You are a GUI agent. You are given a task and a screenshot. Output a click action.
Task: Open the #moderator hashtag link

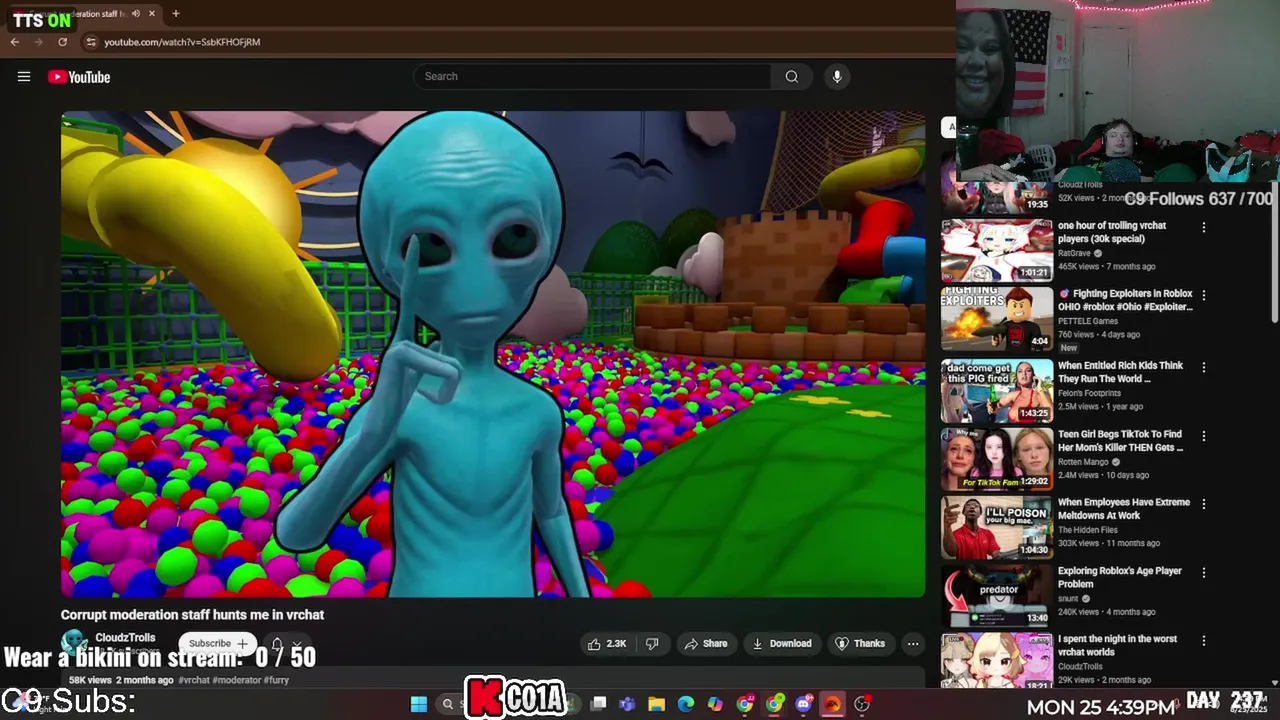tap(237, 680)
